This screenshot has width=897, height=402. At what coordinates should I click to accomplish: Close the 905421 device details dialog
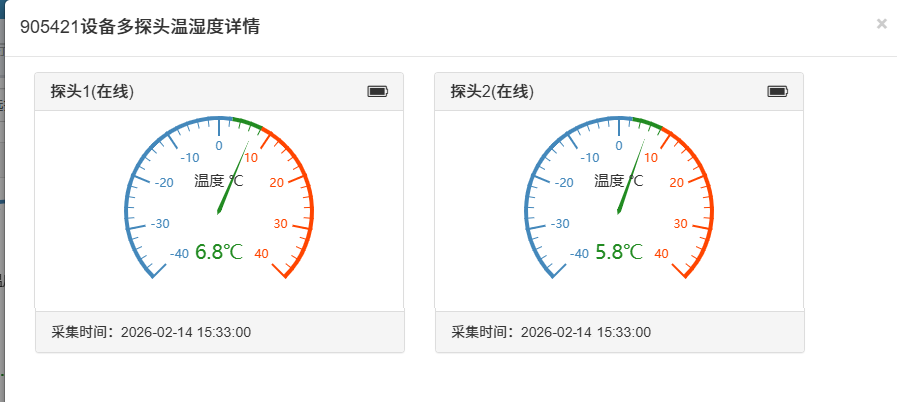click(x=881, y=24)
